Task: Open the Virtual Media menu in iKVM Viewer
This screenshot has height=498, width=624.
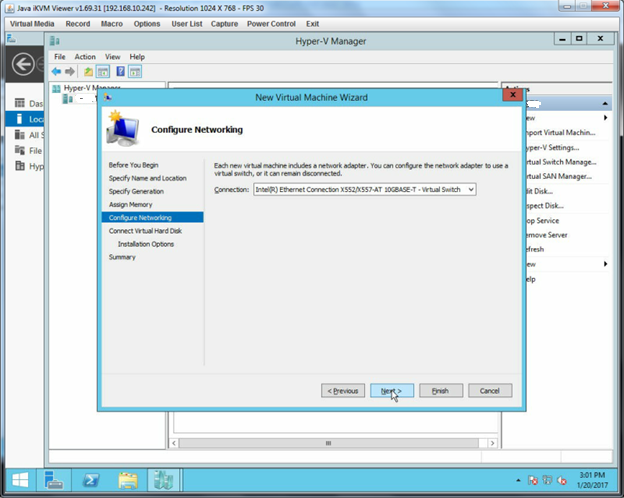Action: (x=32, y=24)
